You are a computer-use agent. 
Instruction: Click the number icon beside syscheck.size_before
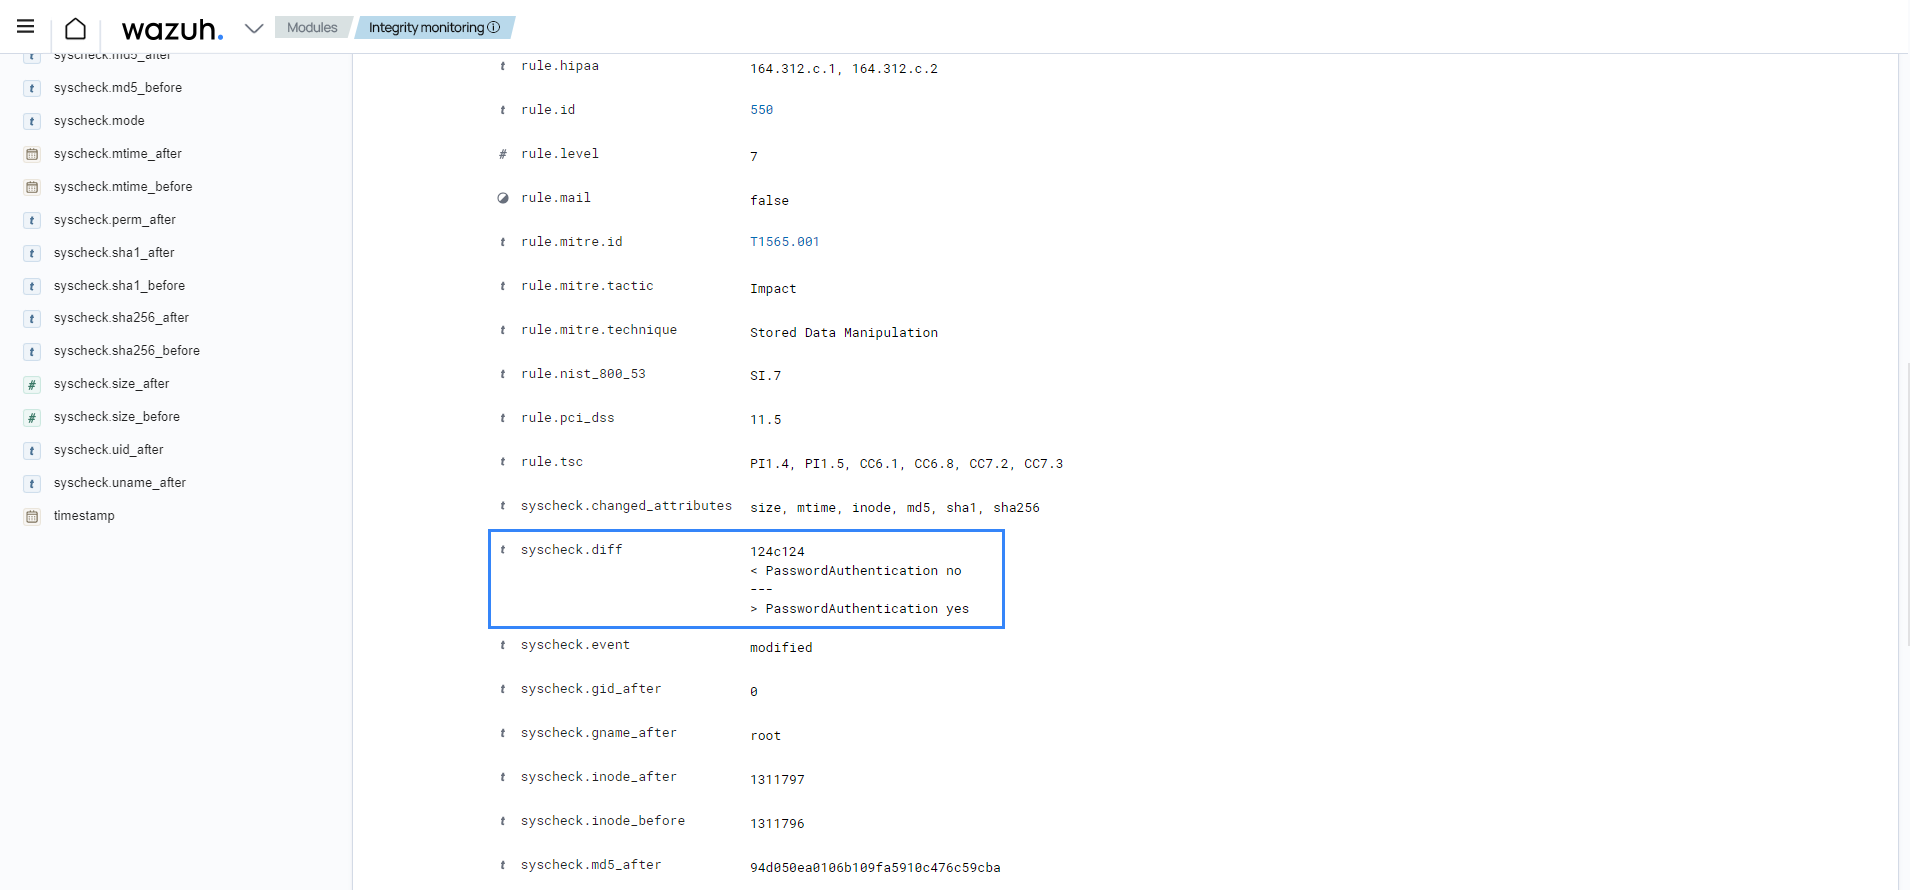click(32, 417)
